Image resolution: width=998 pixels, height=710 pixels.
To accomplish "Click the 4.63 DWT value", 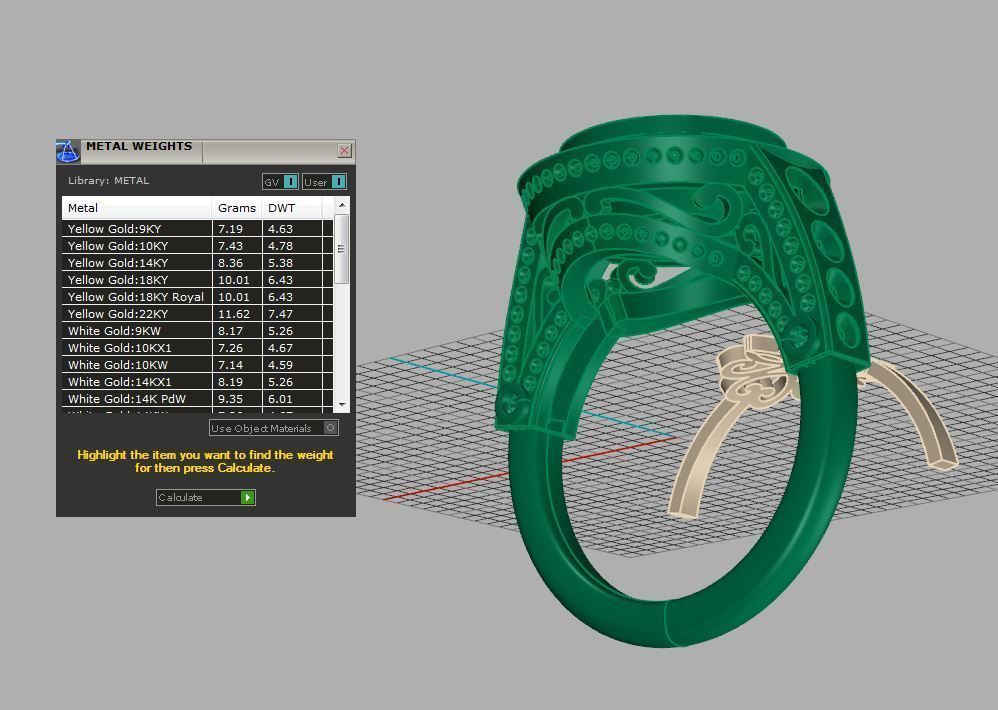I will 280,229.
